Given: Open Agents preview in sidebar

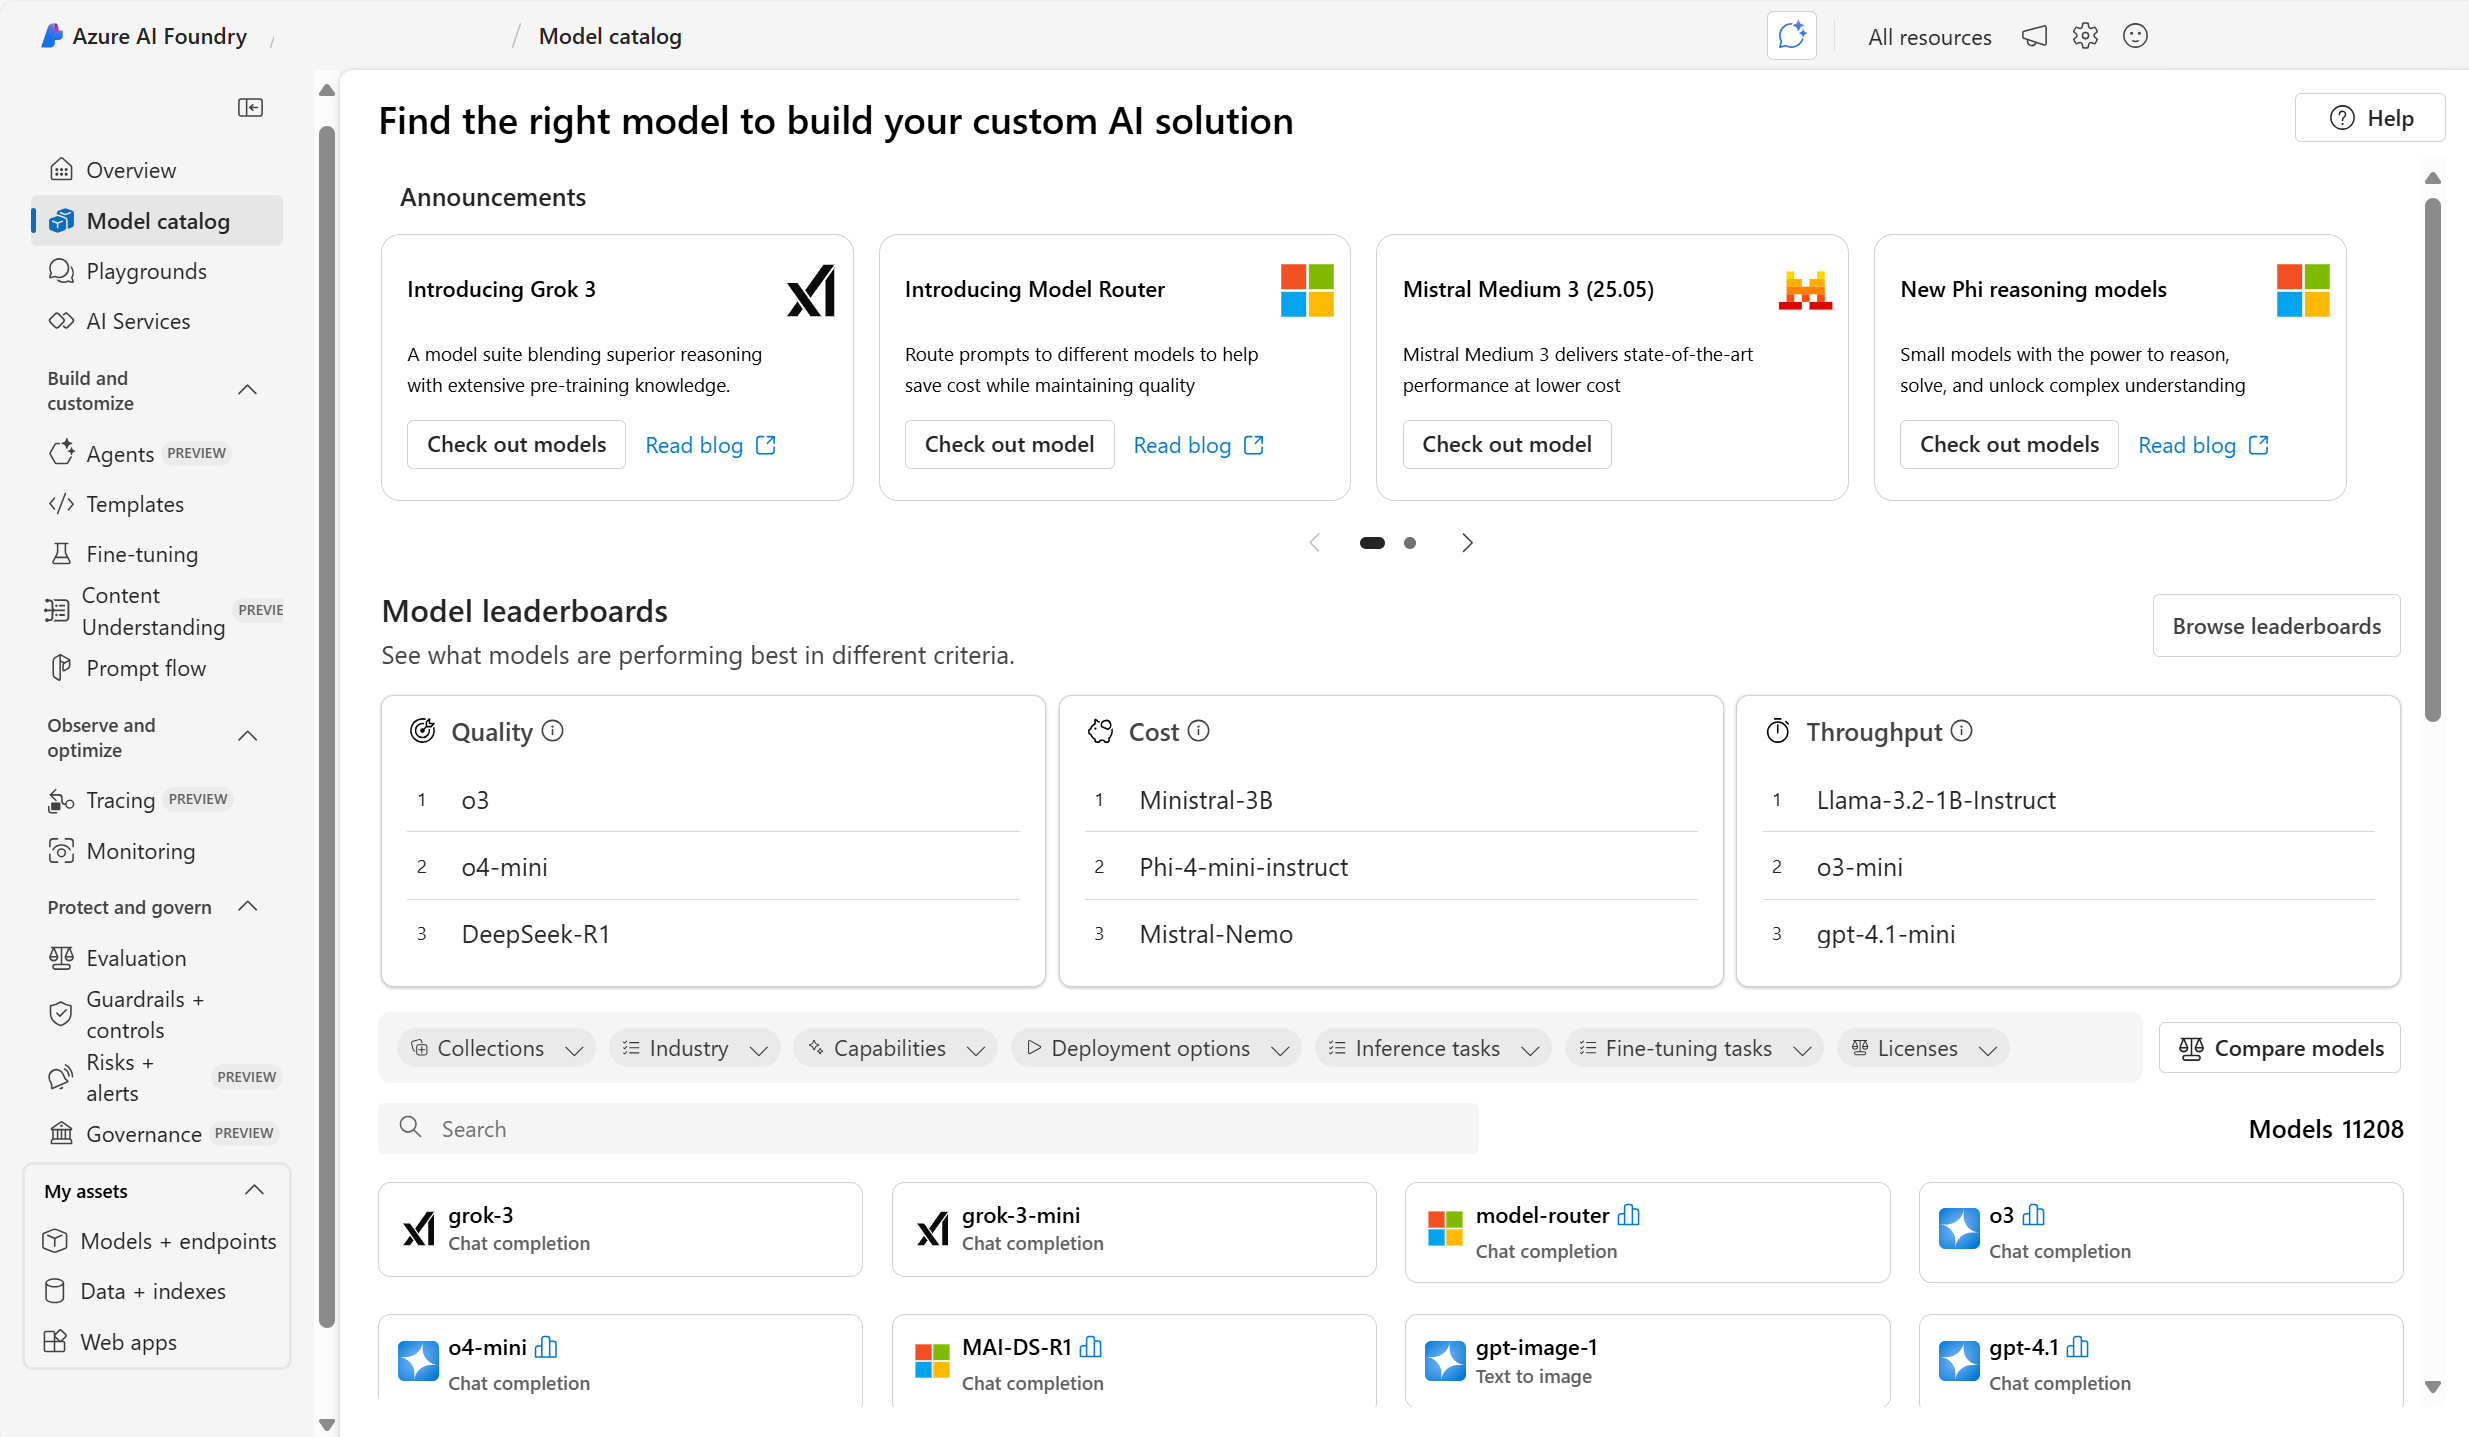Looking at the screenshot, I should tap(157, 454).
